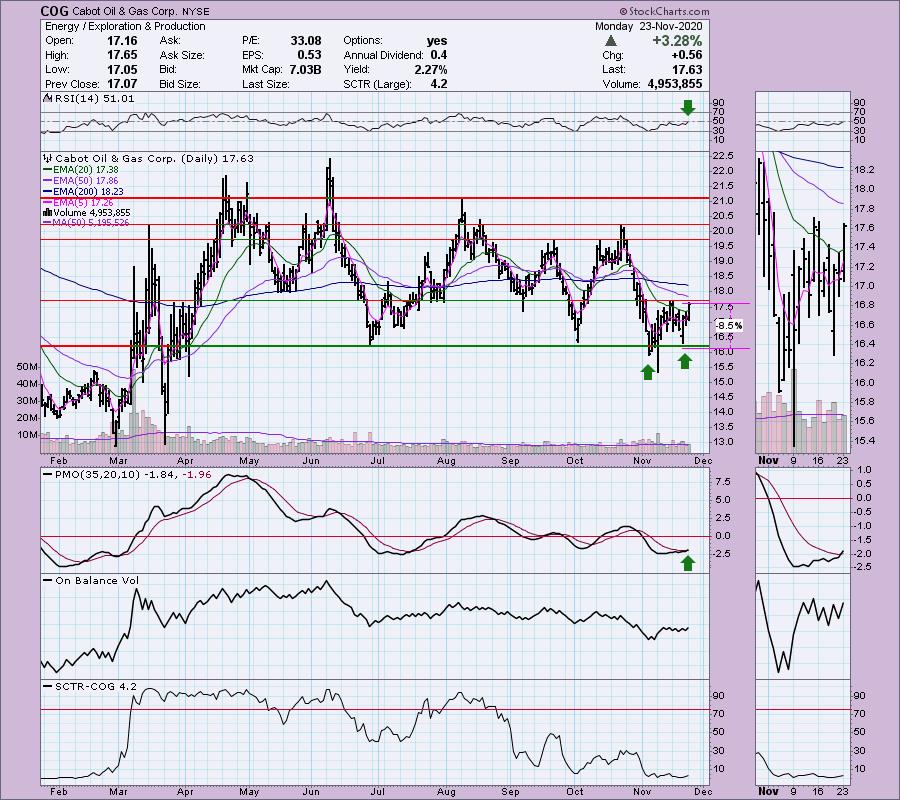900x800 pixels.
Task: Click the date Monday 23-Nov-2020
Action: point(648,26)
